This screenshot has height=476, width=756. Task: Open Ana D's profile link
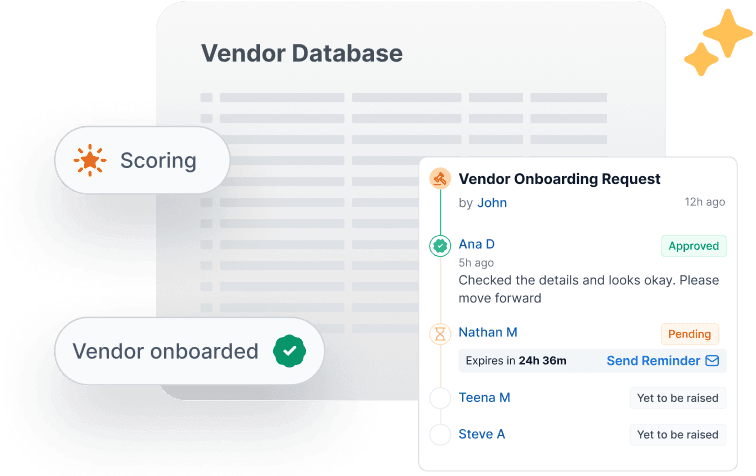point(476,244)
